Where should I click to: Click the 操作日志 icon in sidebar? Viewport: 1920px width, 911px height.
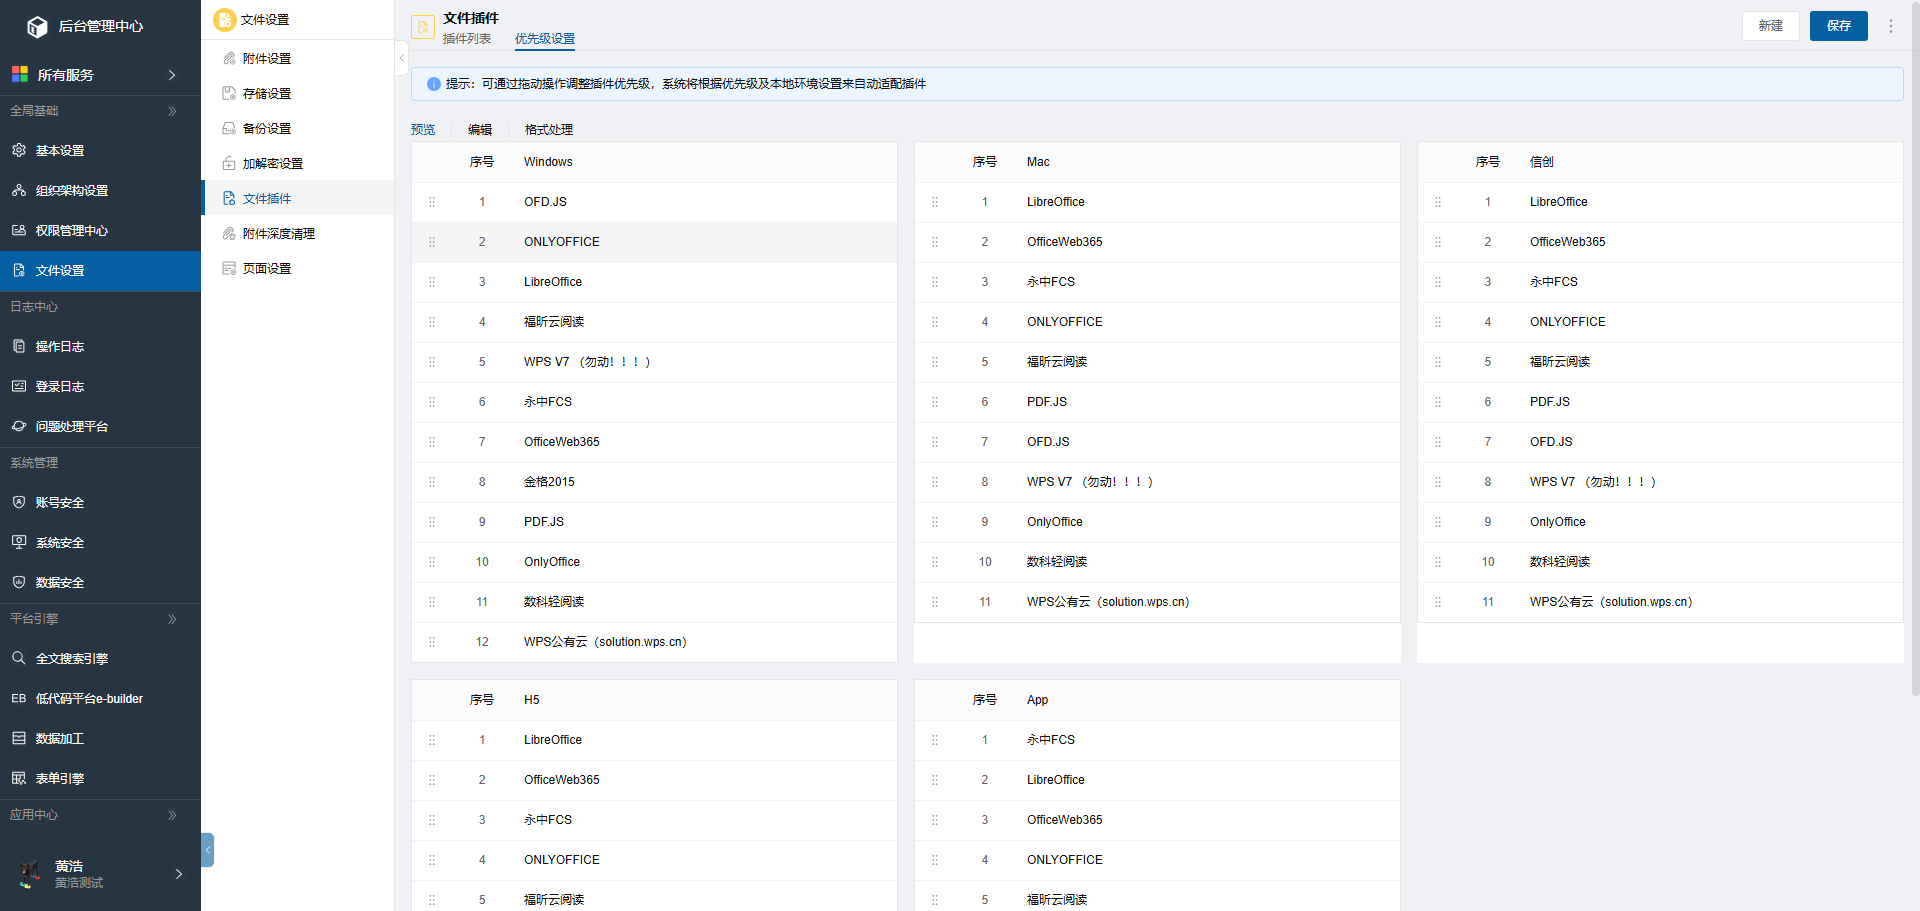tap(19, 346)
